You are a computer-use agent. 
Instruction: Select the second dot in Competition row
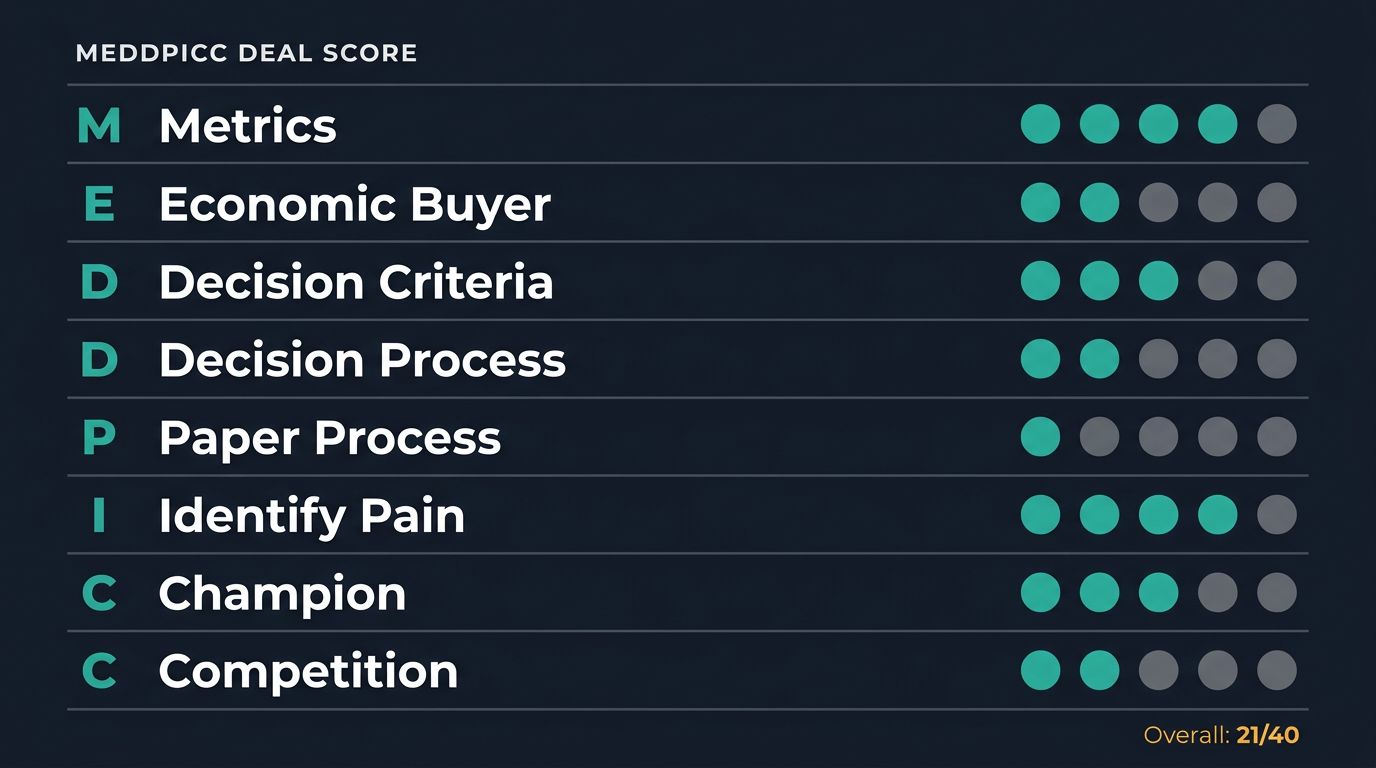tap(1100, 671)
